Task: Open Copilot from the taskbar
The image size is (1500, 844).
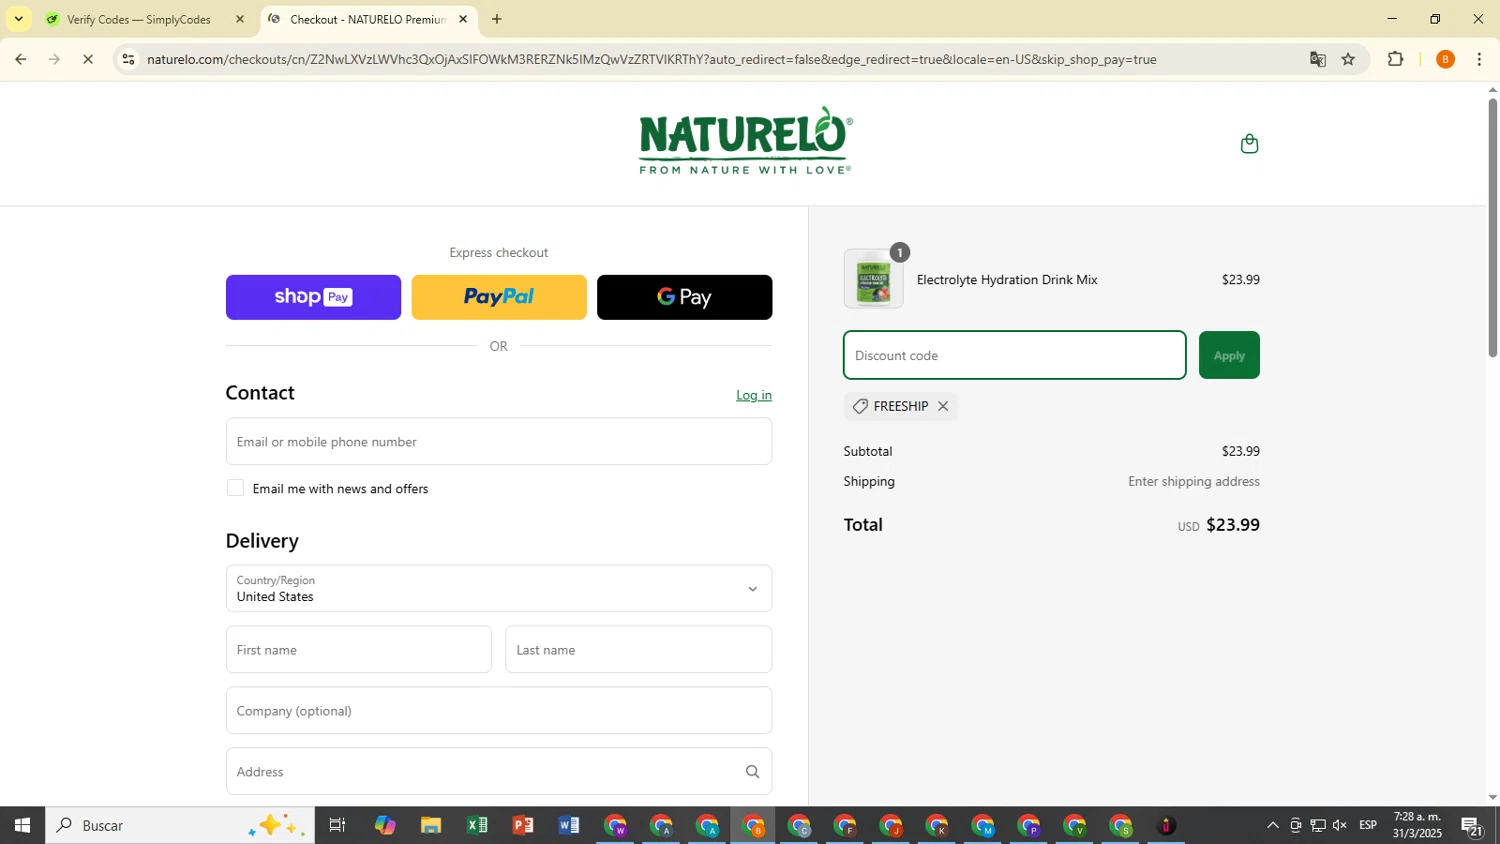Action: tap(385, 825)
